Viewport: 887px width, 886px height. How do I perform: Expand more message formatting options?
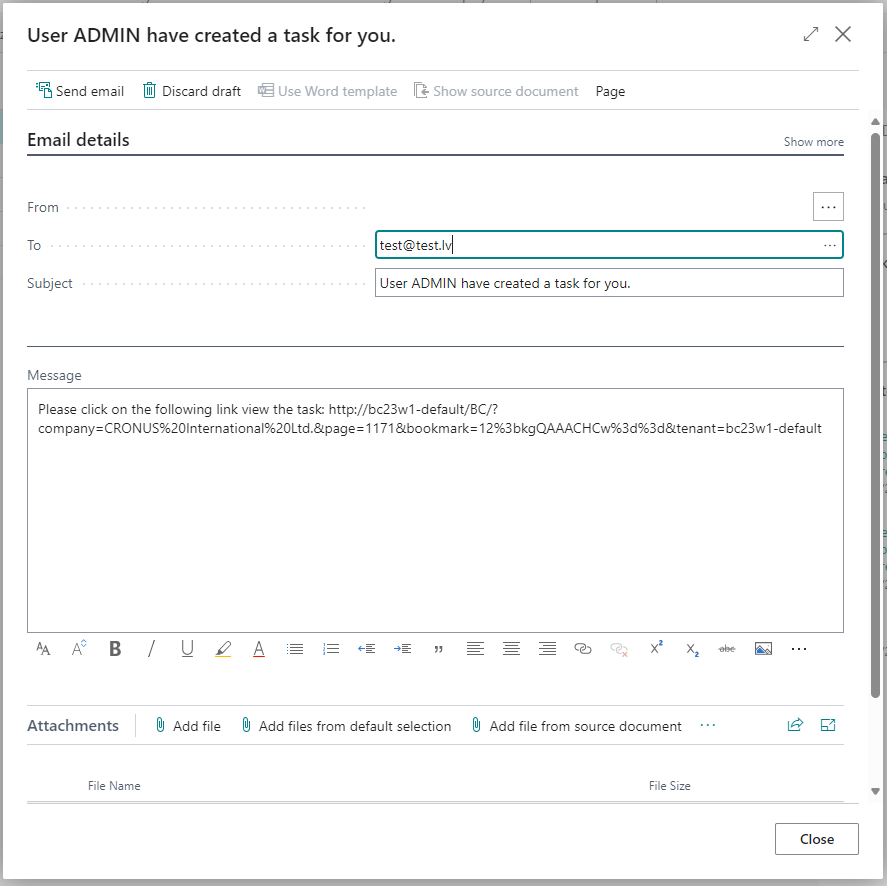coord(799,649)
